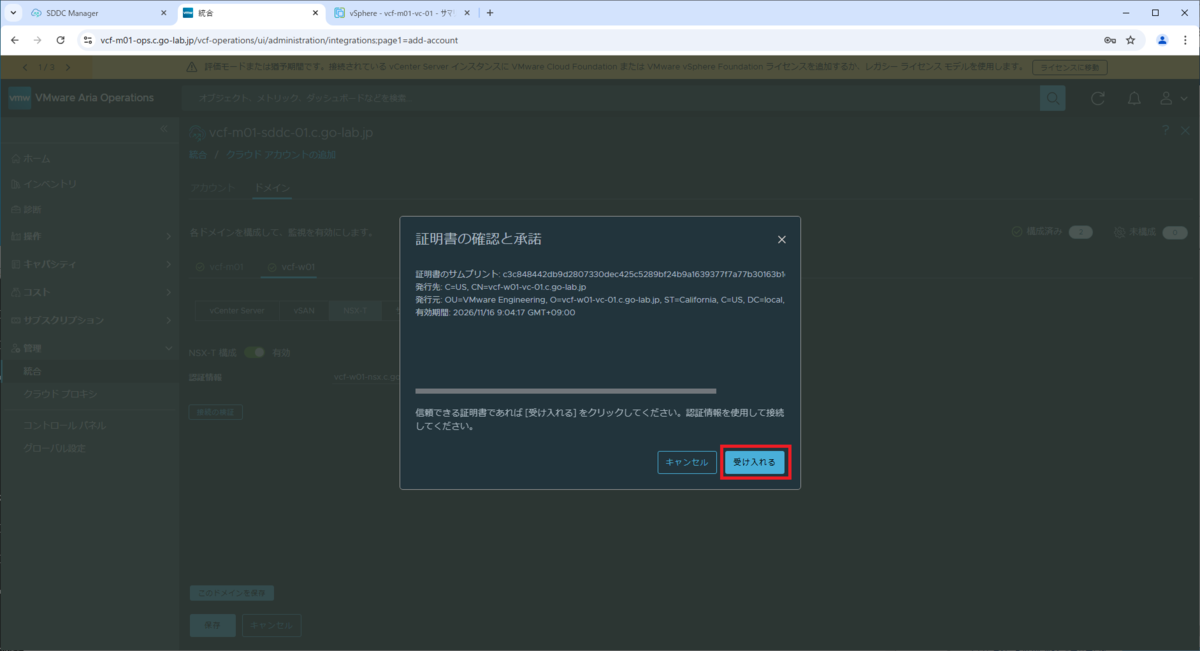Bookmark this page with the star icon

tap(1131, 41)
